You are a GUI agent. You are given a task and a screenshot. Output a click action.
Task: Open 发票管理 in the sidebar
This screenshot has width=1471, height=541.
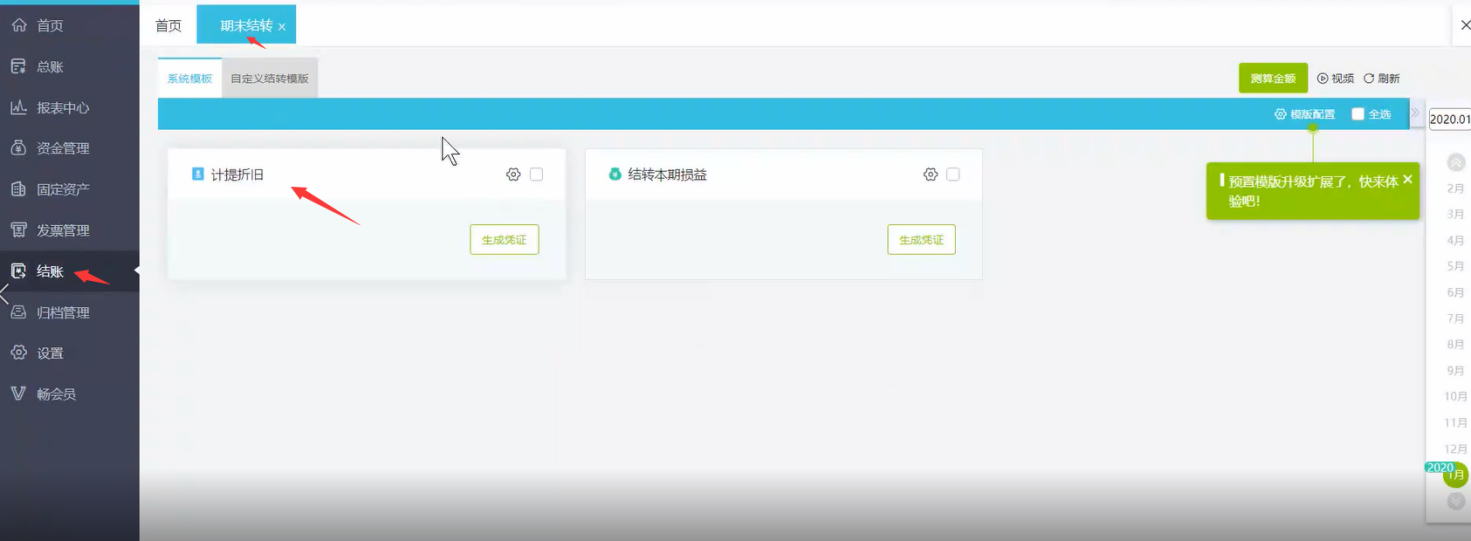[x=69, y=230]
